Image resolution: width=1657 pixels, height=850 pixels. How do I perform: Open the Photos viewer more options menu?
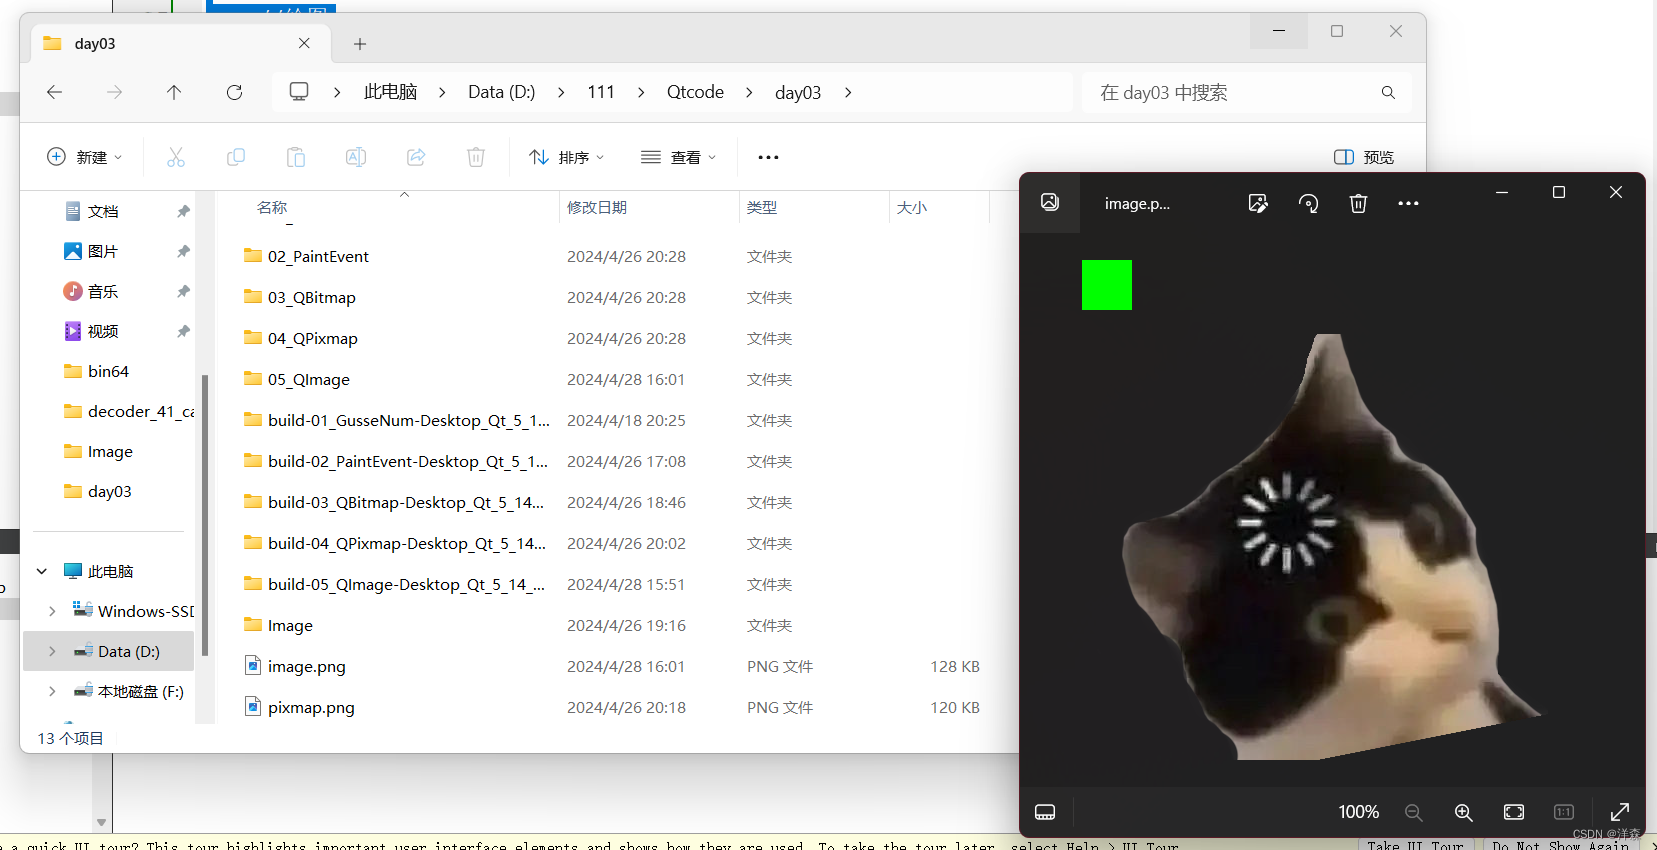pyautogui.click(x=1408, y=203)
